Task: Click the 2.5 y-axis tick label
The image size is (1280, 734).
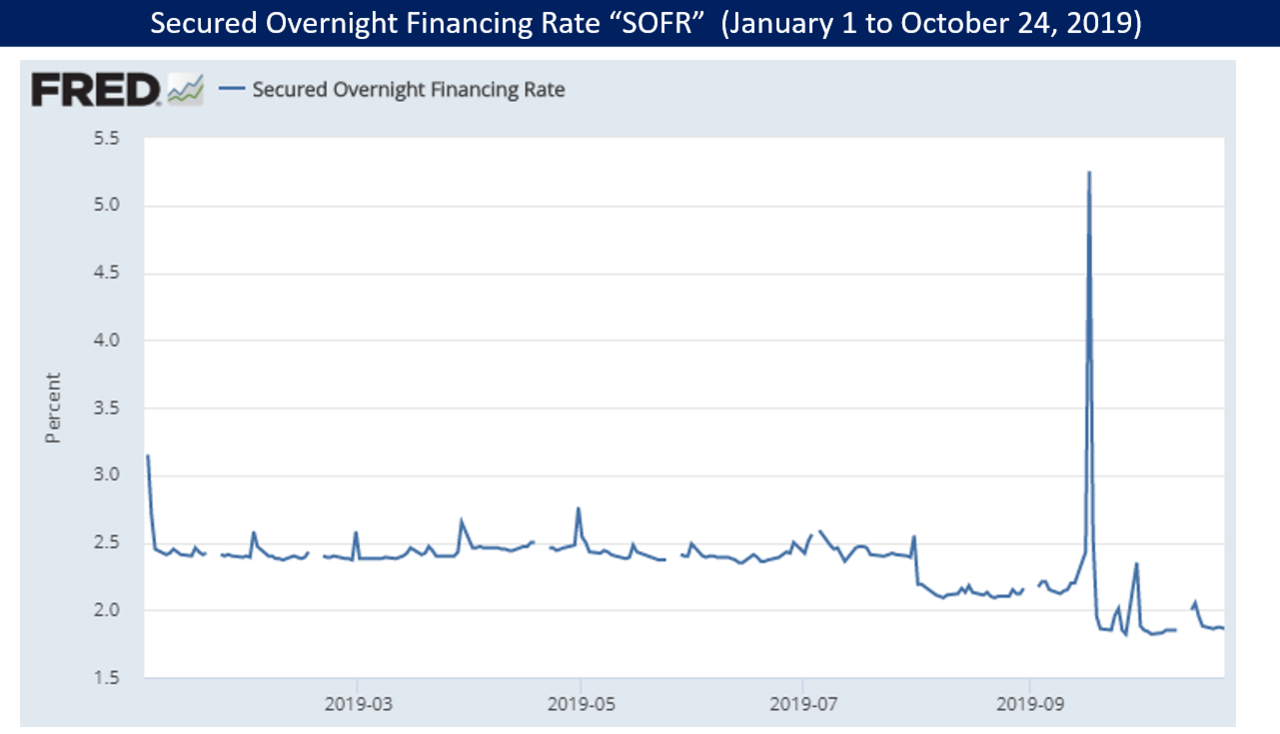Action: (106, 543)
